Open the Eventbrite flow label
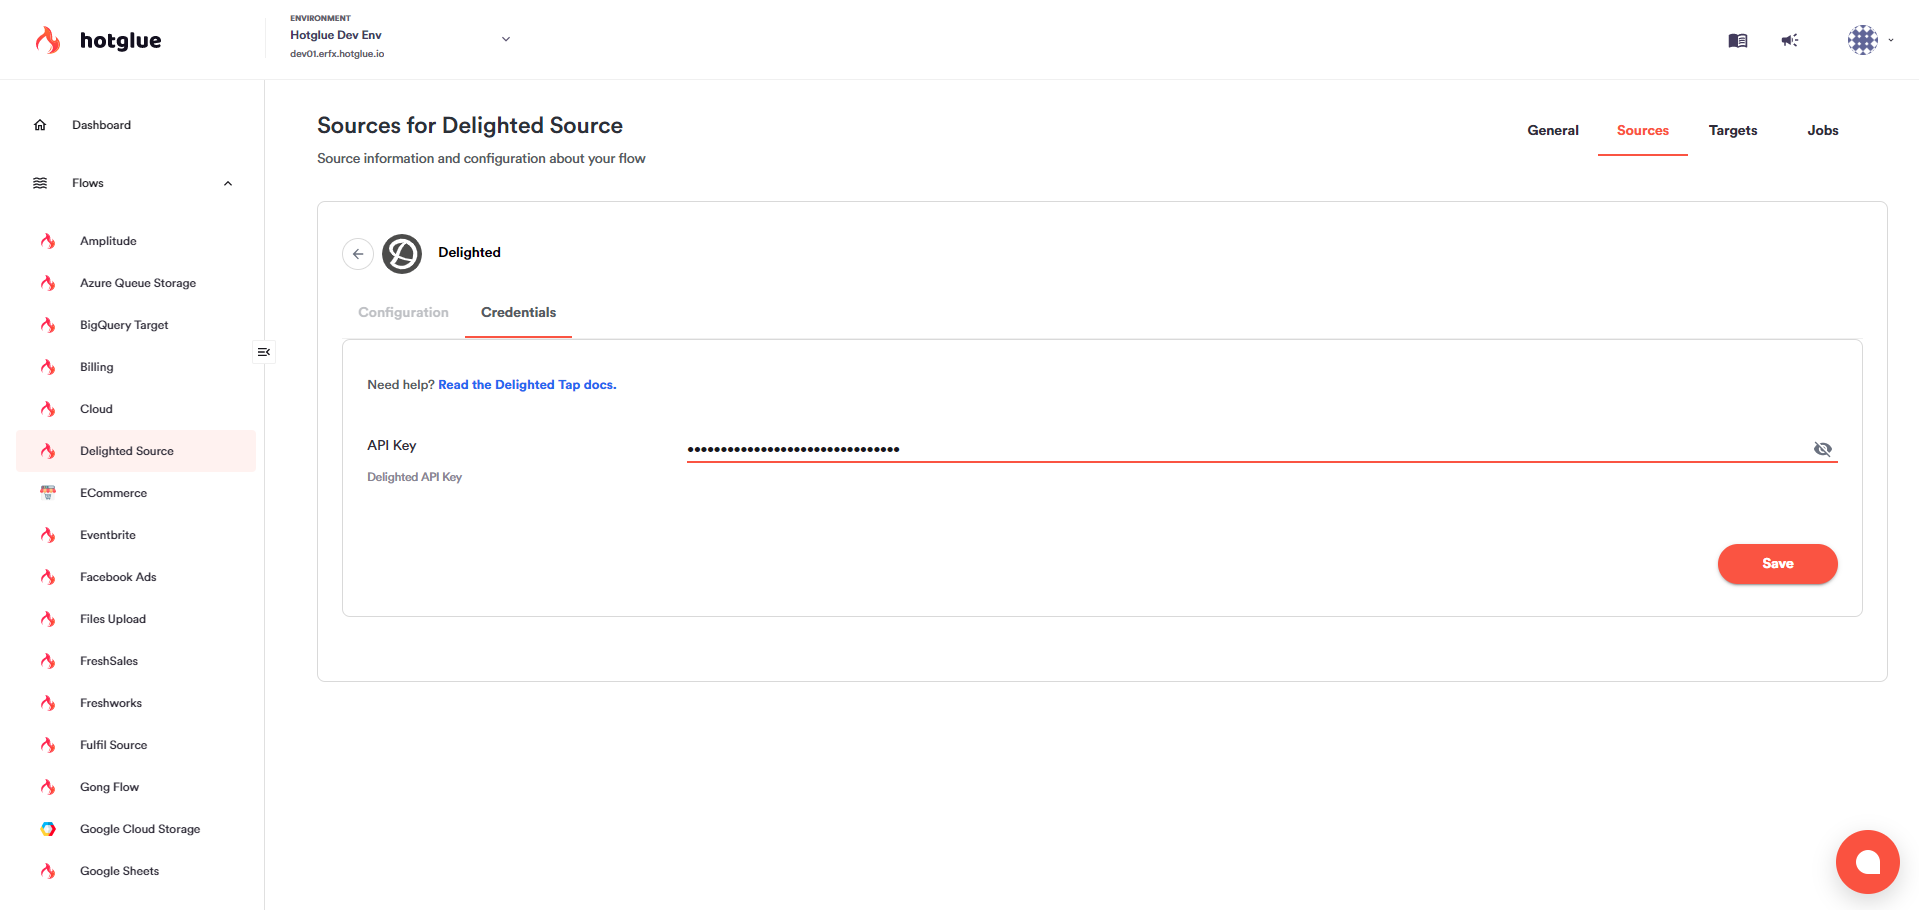The height and width of the screenshot is (910, 1919). click(x=108, y=535)
